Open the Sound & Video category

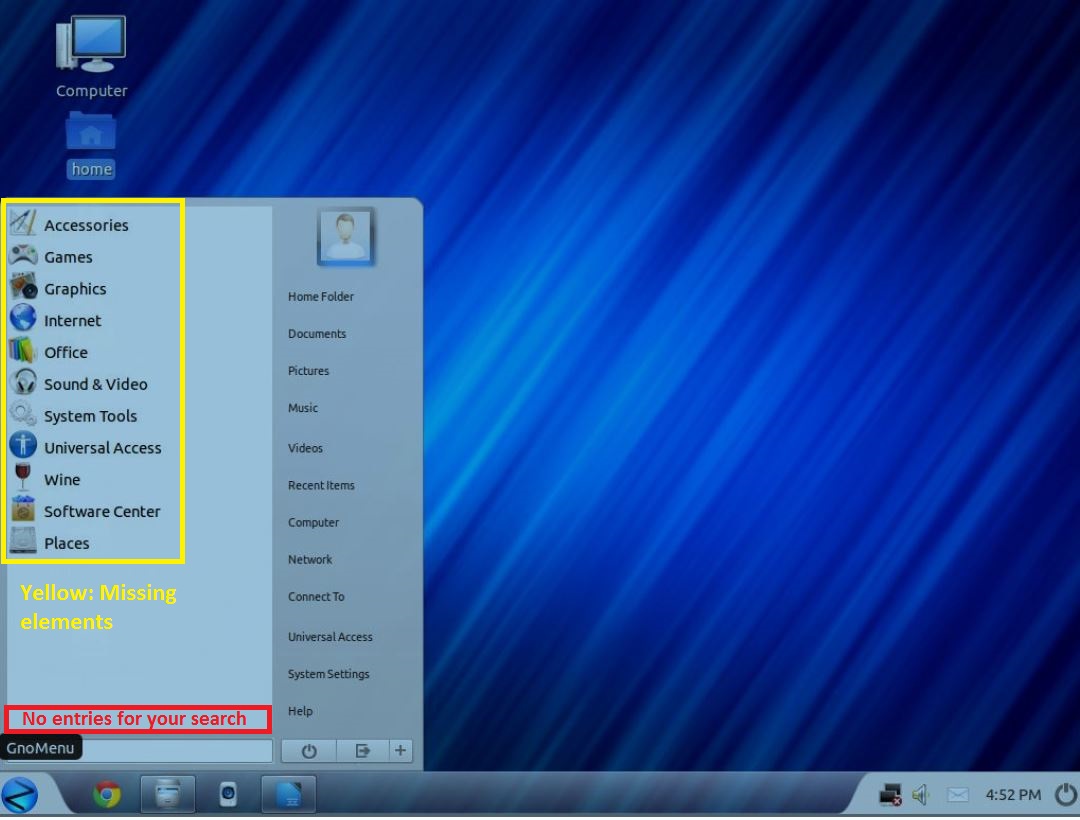(x=95, y=384)
